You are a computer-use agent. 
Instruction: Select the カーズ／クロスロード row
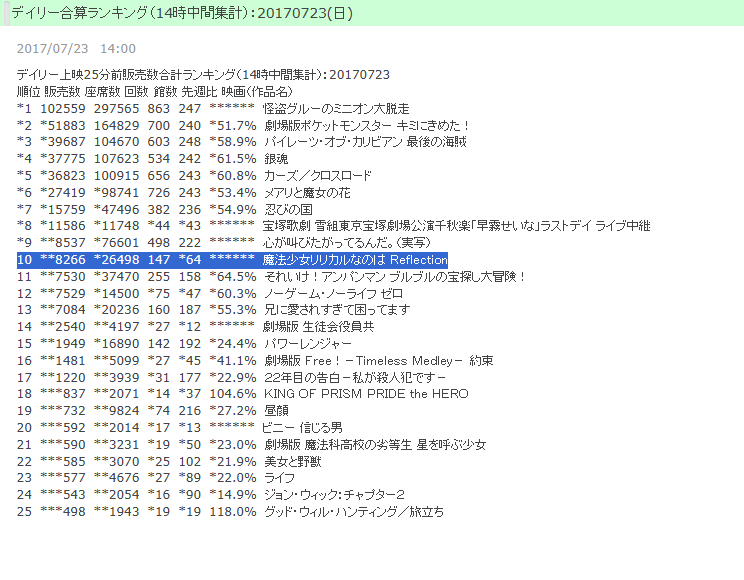194,176
